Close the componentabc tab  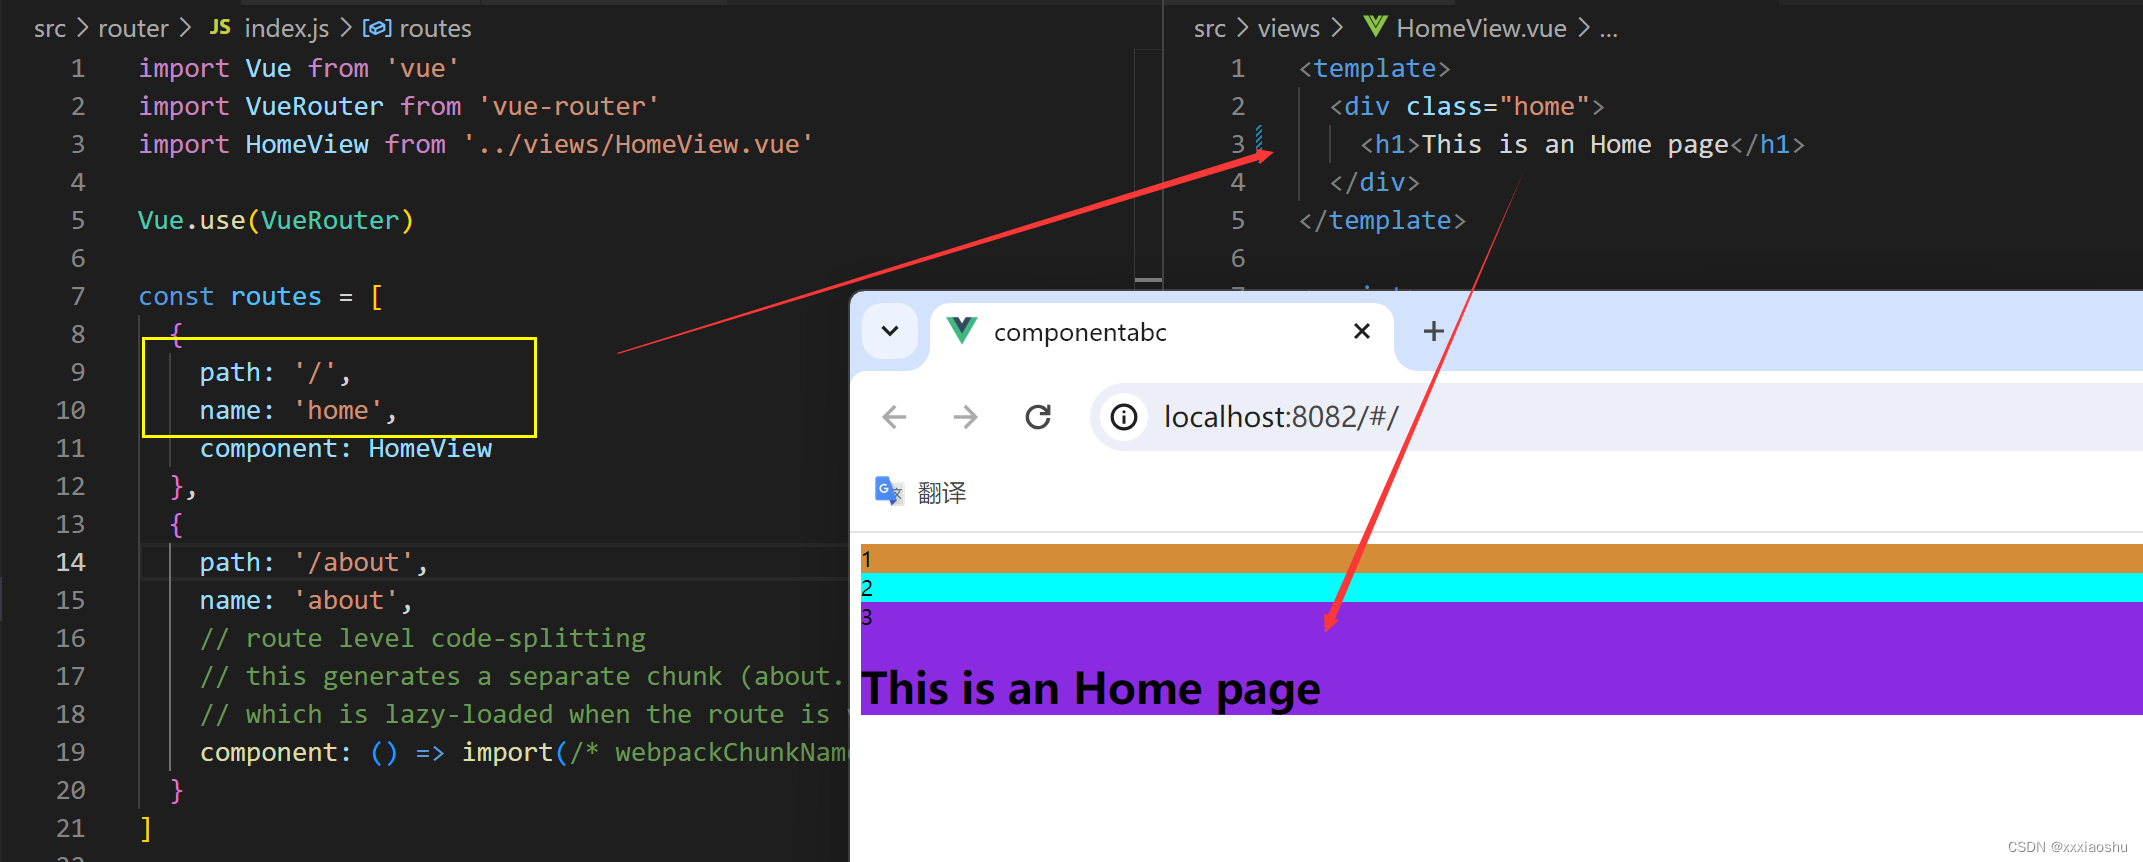click(x=1361, y=331)
